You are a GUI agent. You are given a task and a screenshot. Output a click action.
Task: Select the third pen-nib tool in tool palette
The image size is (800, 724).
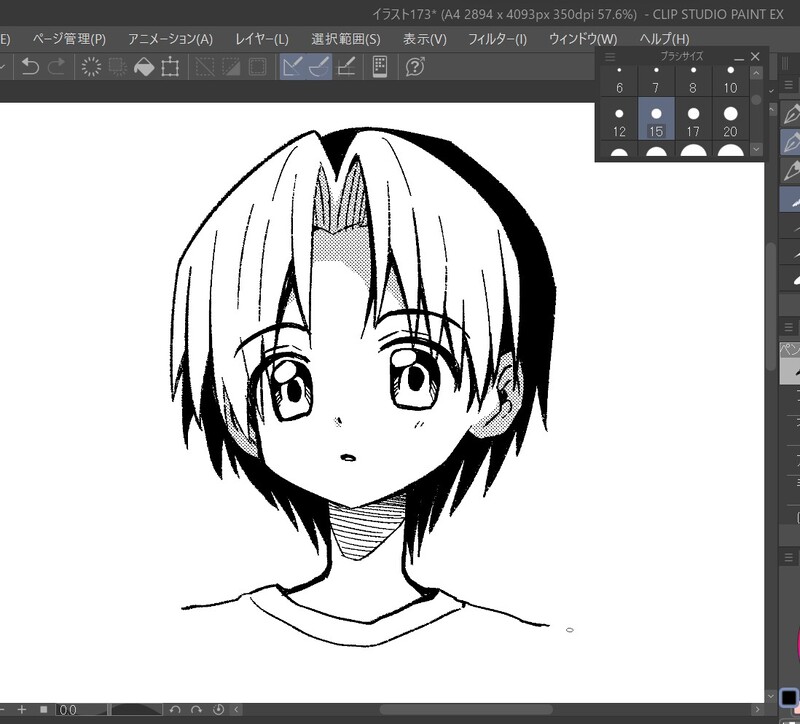click(x=791, y=170)
